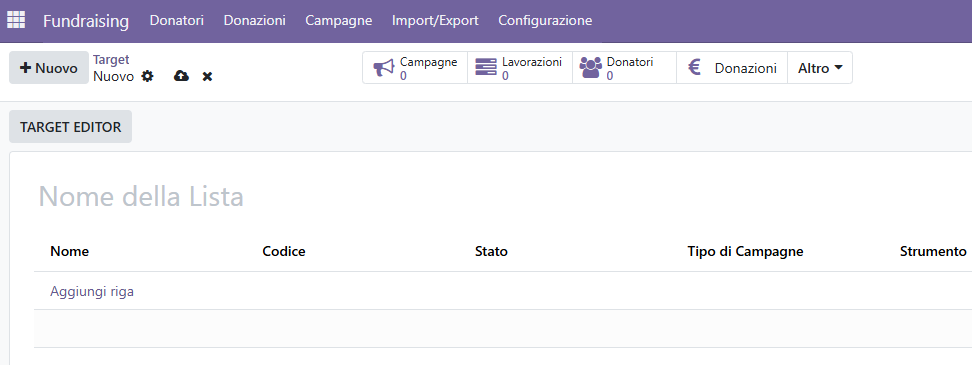Go back to Target breadcrumb

tap(111, 59)
